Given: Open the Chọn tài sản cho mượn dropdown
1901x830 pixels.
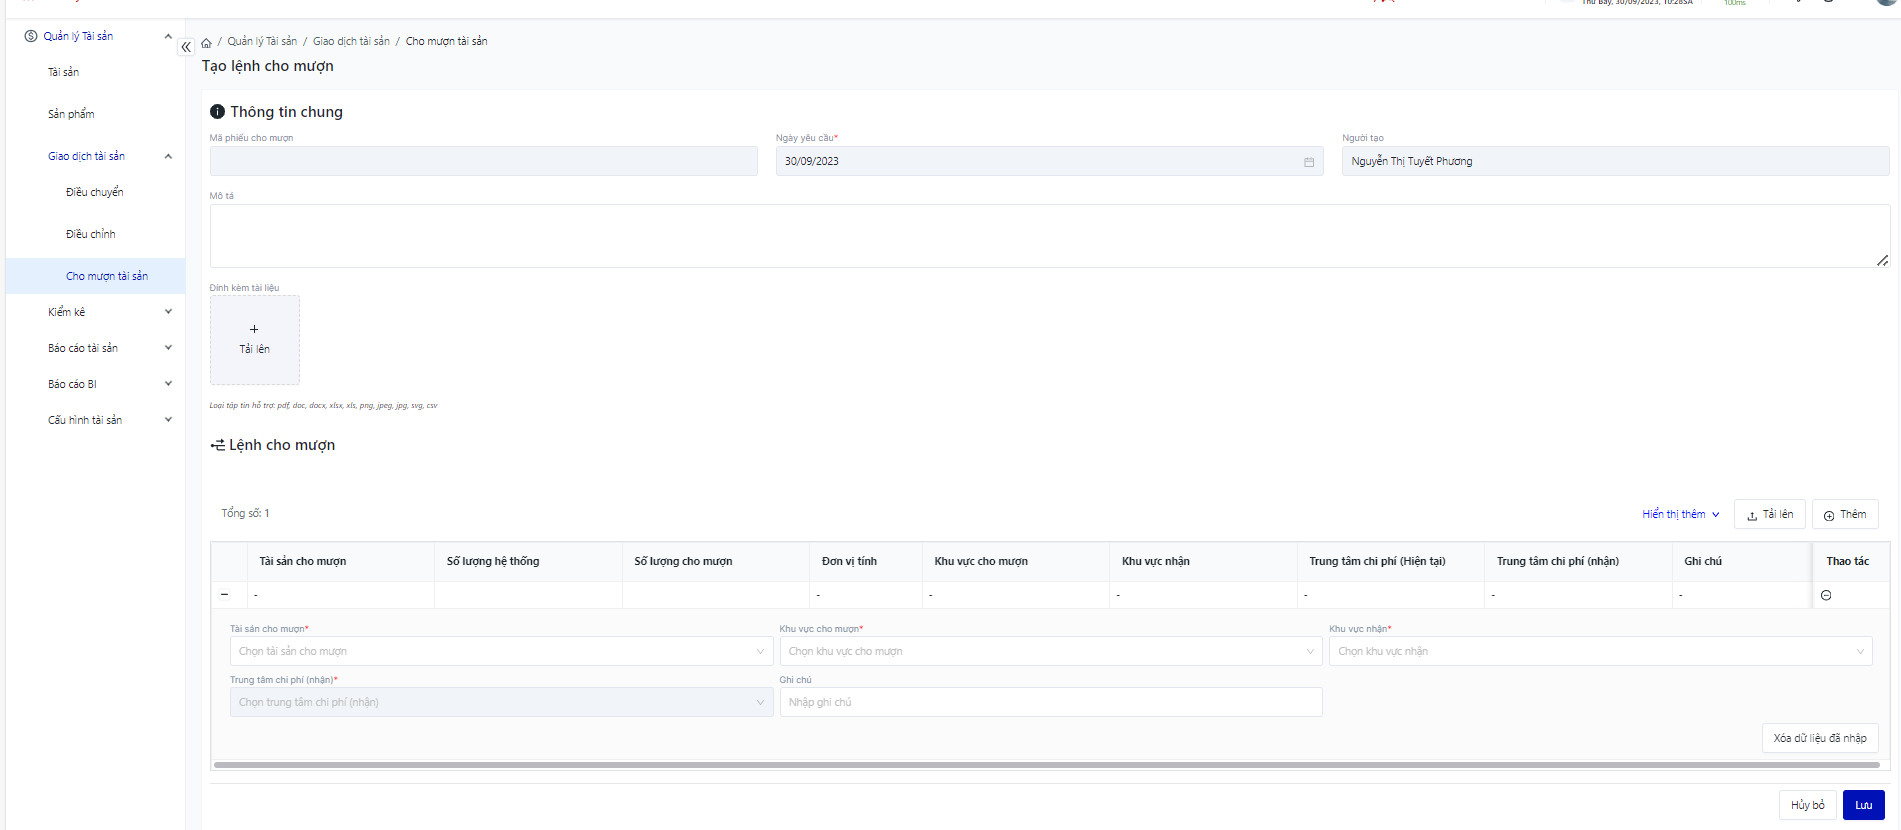Looking at the screenshot, I should pos(500,652).
